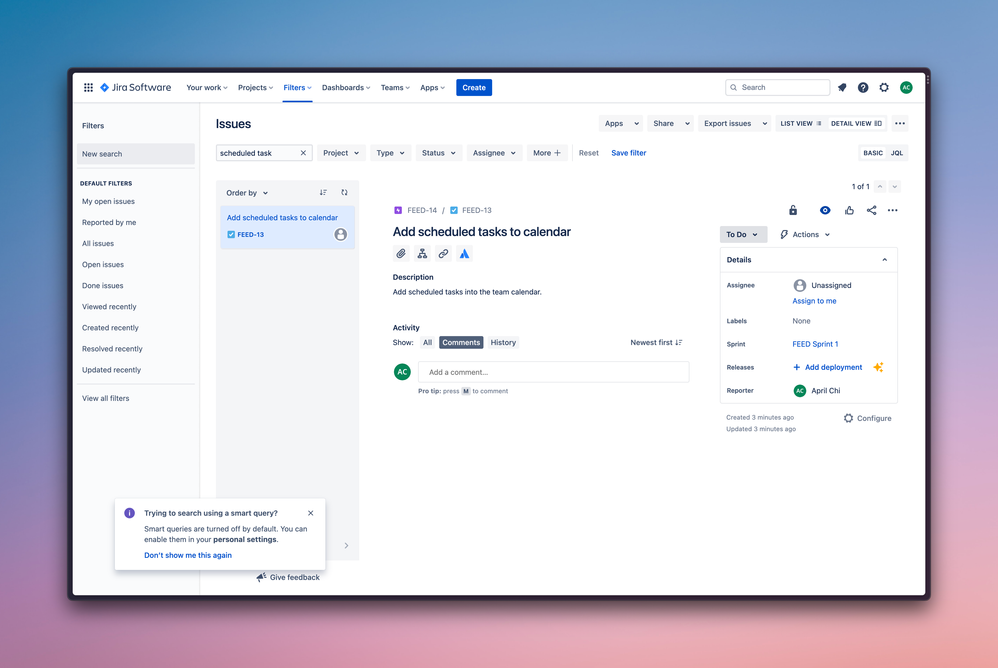Open the notifications bell icon
The width and height of the screenshot is (998, 668).
point(842,88)
